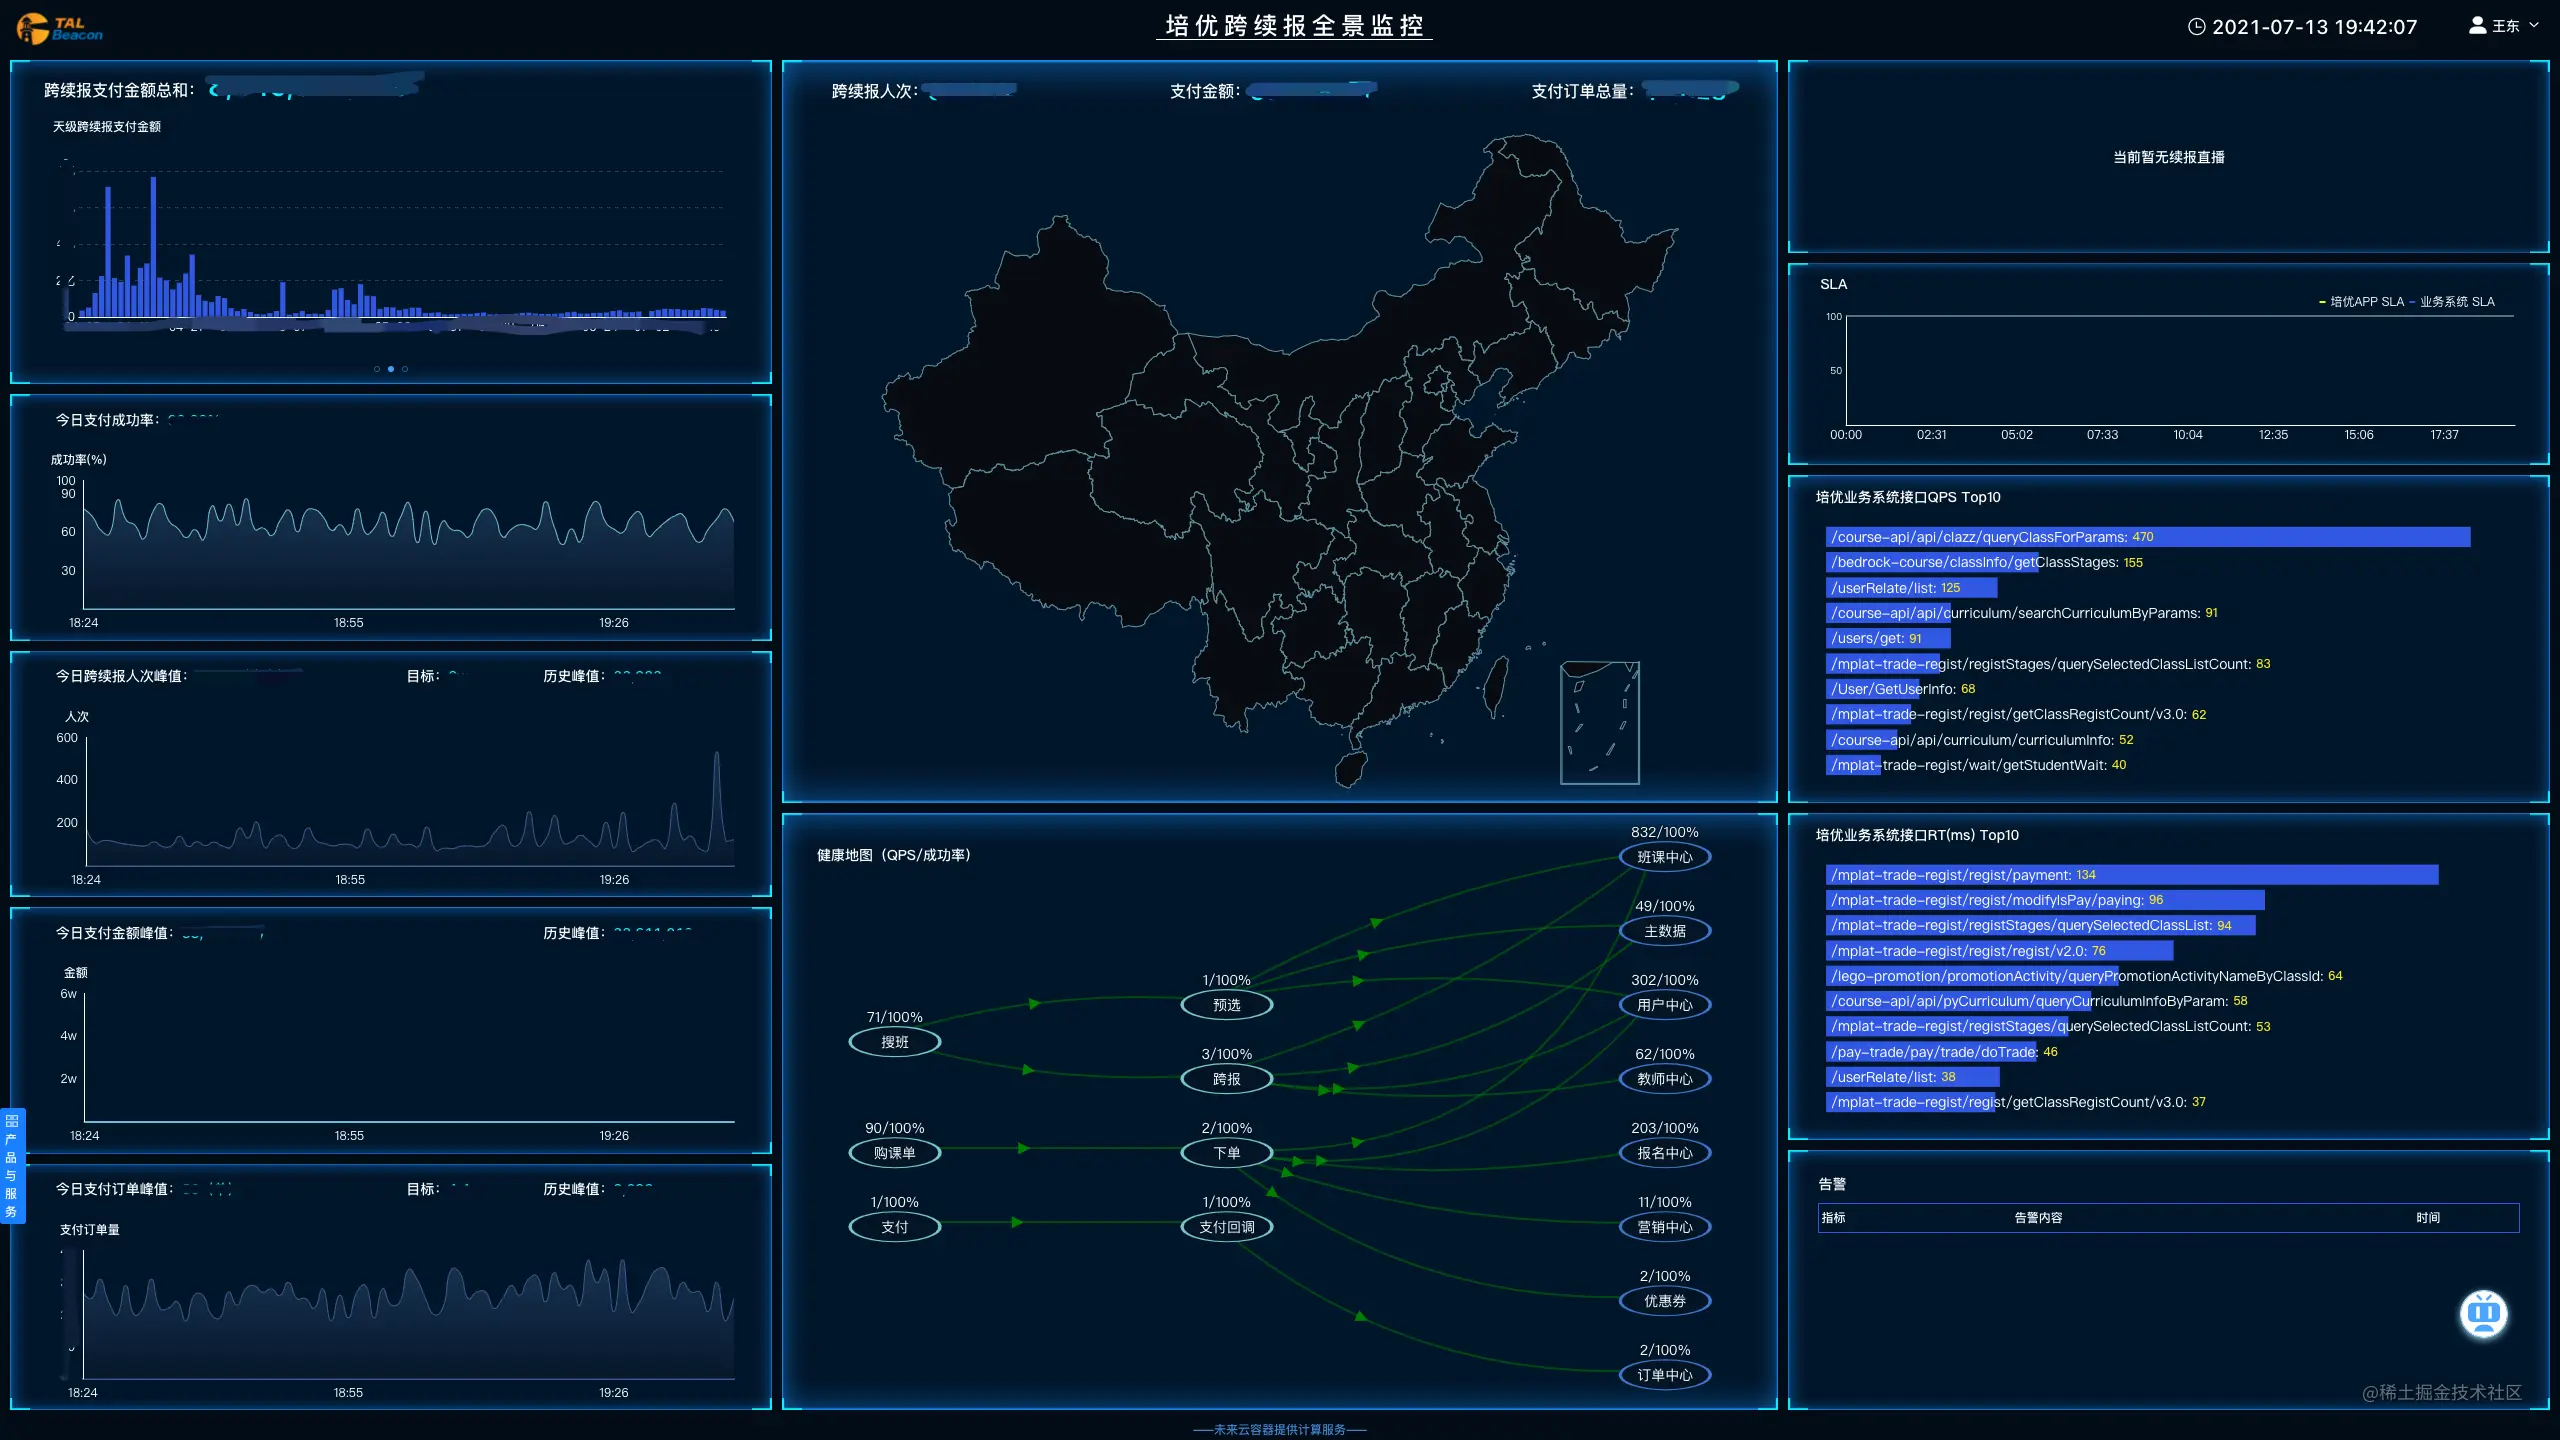The height and width of the screenshot is (1440, 2560).
Task: Click the 当前暂无续报直播 message
Action: point(2168,157)
